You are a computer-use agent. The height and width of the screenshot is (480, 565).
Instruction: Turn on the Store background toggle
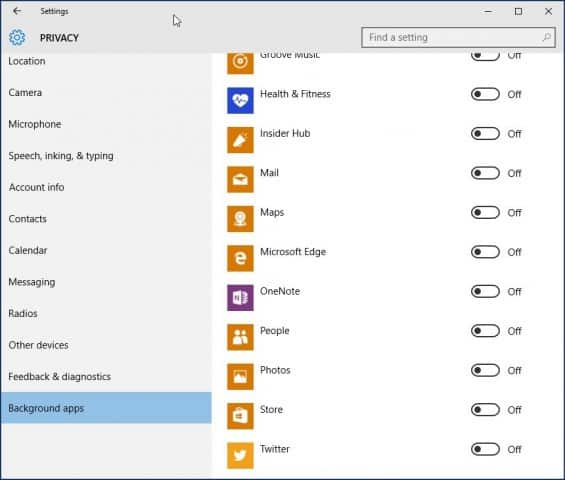pyautogui.click(x=485, y=410)
